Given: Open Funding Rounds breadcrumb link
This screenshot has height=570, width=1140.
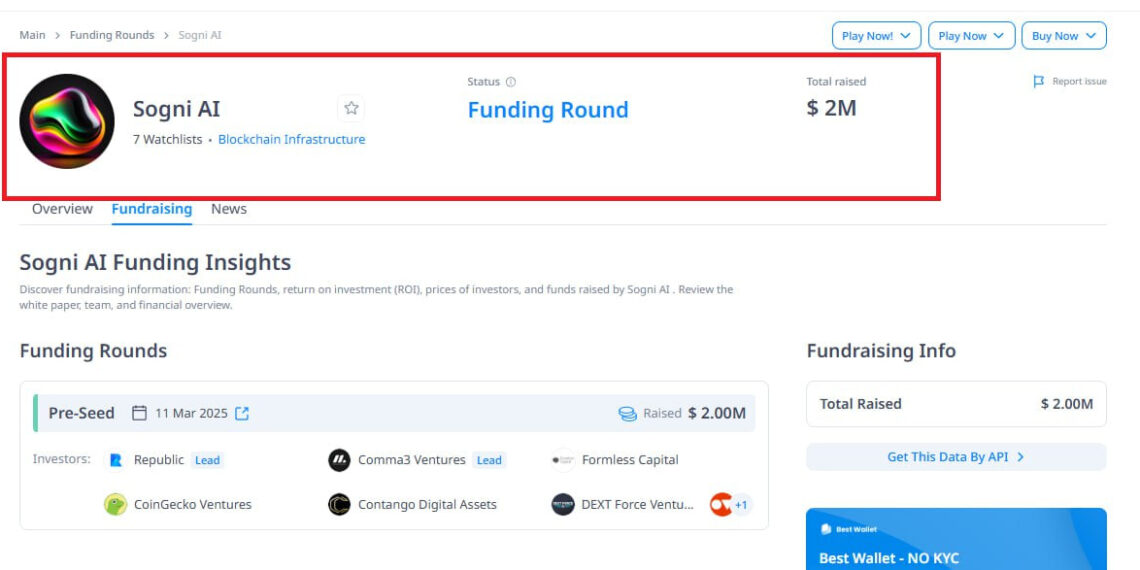Looking at the screenshot, I should point(112,35).
